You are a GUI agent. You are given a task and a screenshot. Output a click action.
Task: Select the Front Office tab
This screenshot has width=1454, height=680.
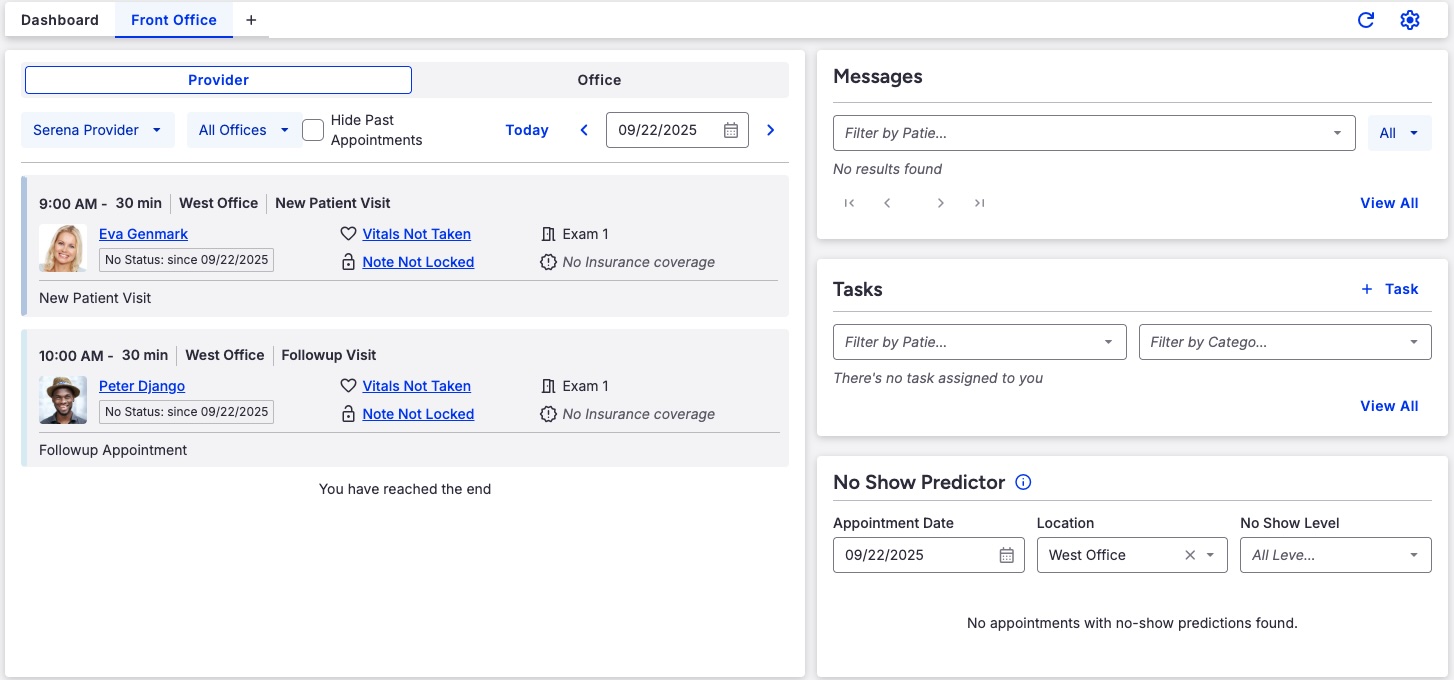(x=174, y=20)
